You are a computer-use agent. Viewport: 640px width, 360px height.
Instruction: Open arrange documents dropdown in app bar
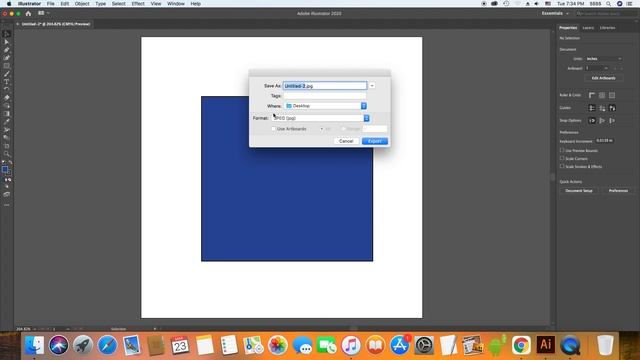pyautogui.click(x=43, y=13)
